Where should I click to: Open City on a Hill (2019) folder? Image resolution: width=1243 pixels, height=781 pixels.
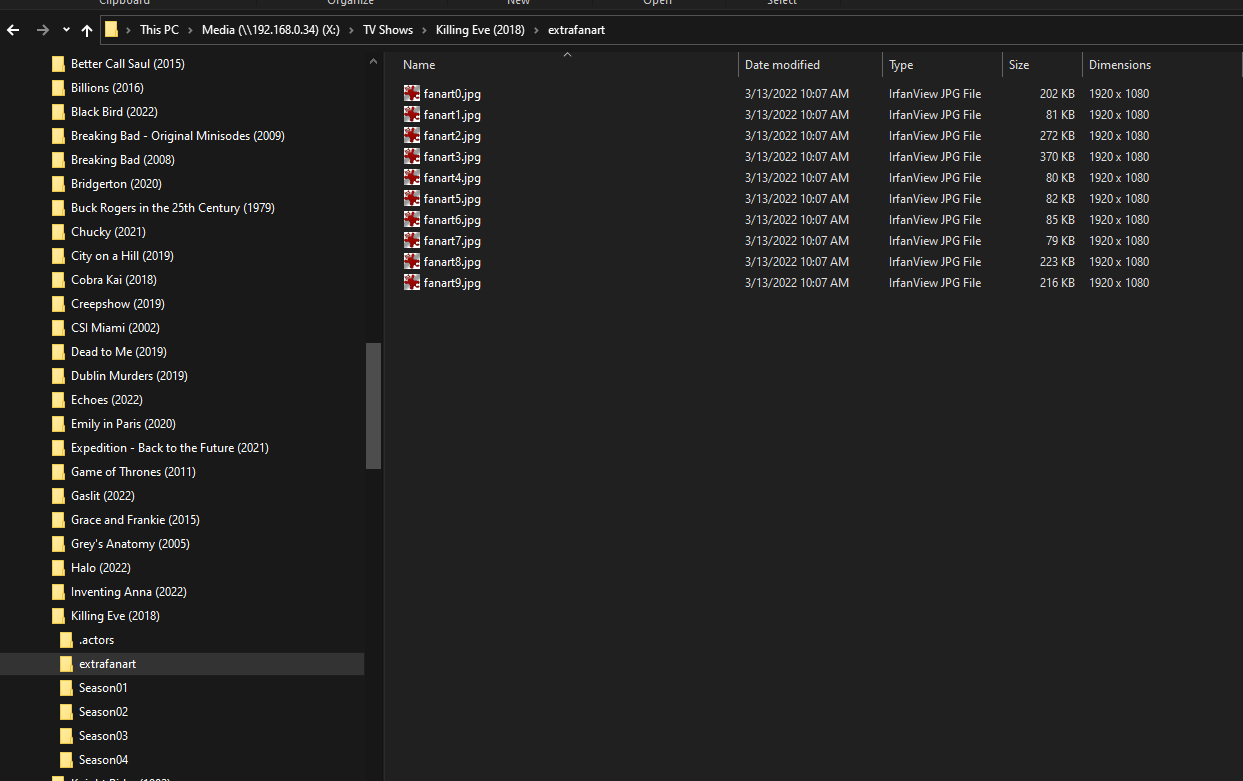tap(122, 256)
